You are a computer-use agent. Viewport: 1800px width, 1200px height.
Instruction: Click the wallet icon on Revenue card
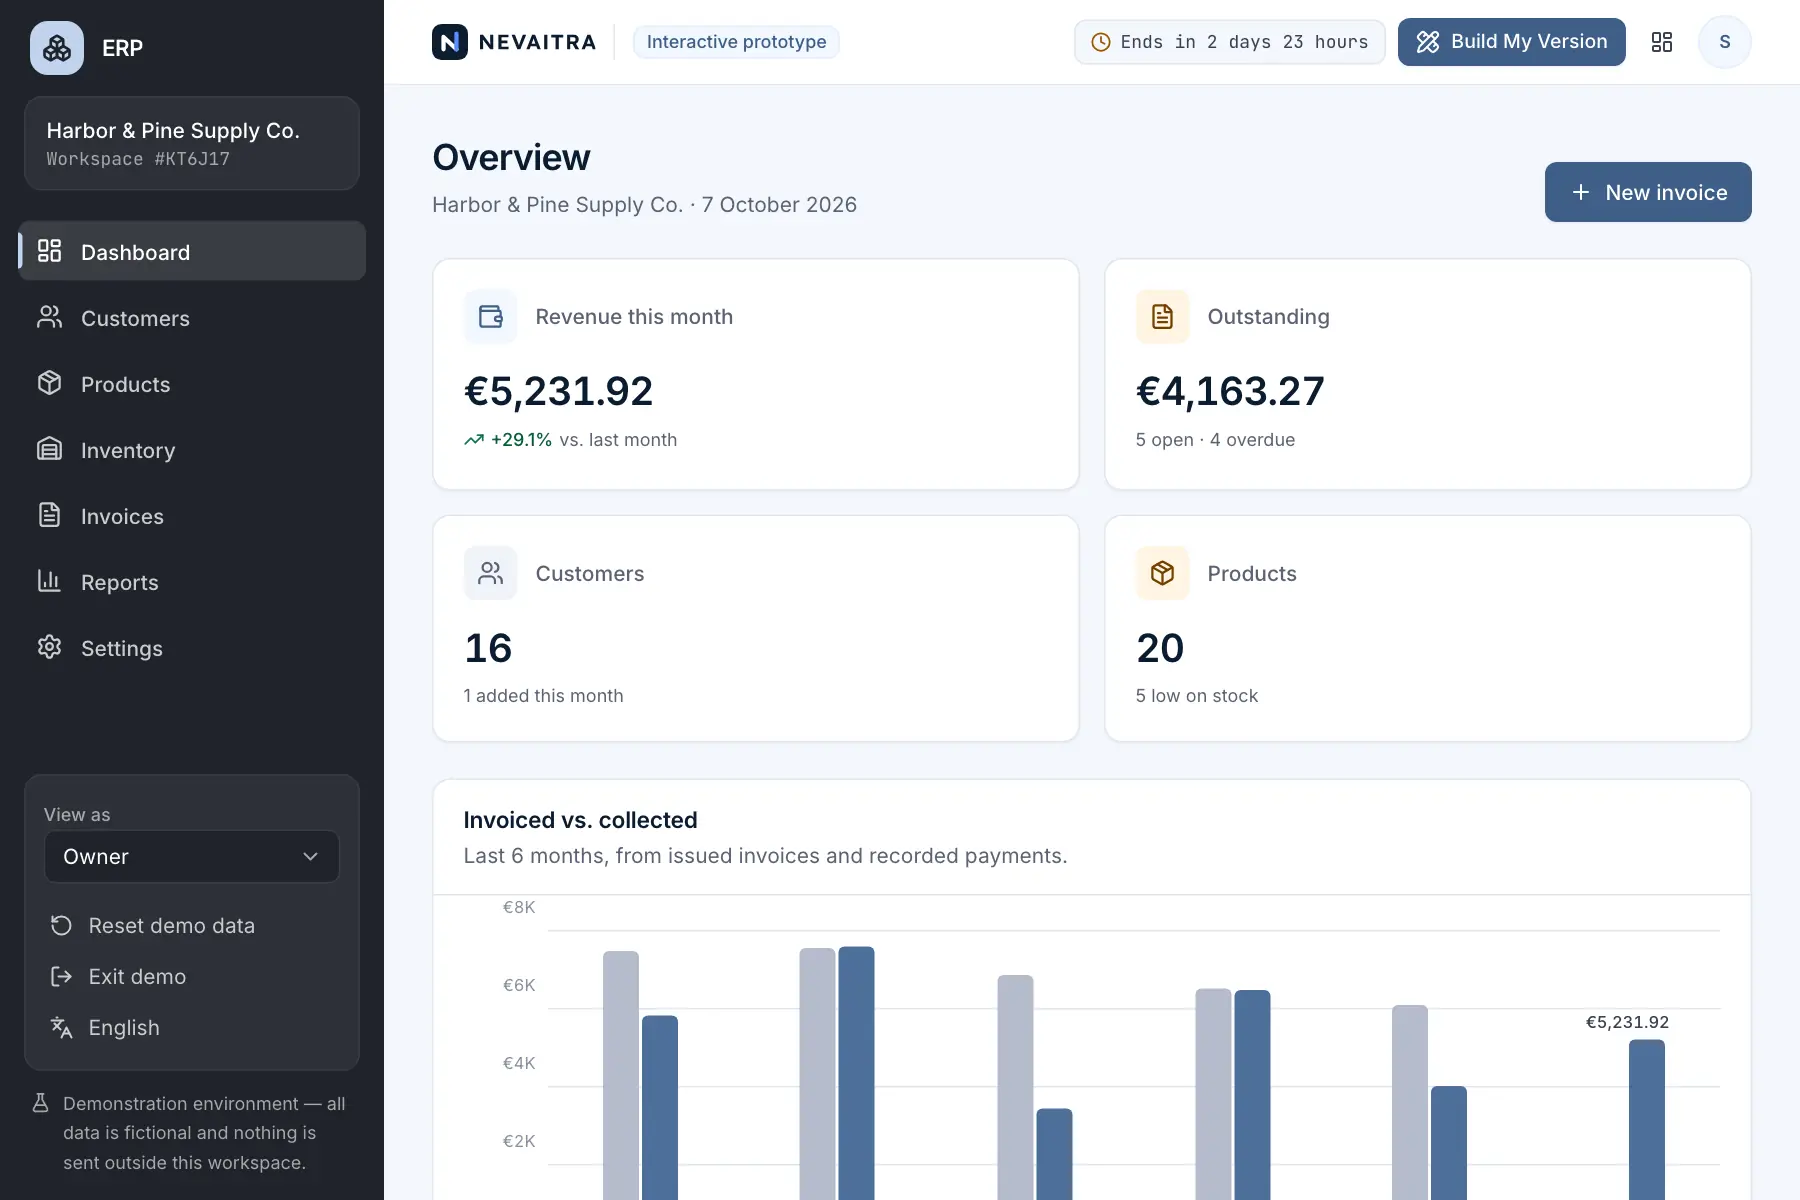coord(491,317)
